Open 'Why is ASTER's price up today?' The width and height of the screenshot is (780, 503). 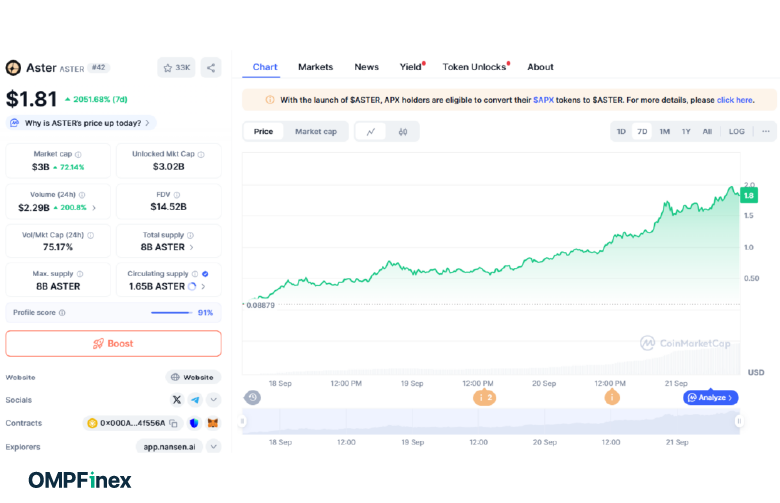tap(81, 123)
